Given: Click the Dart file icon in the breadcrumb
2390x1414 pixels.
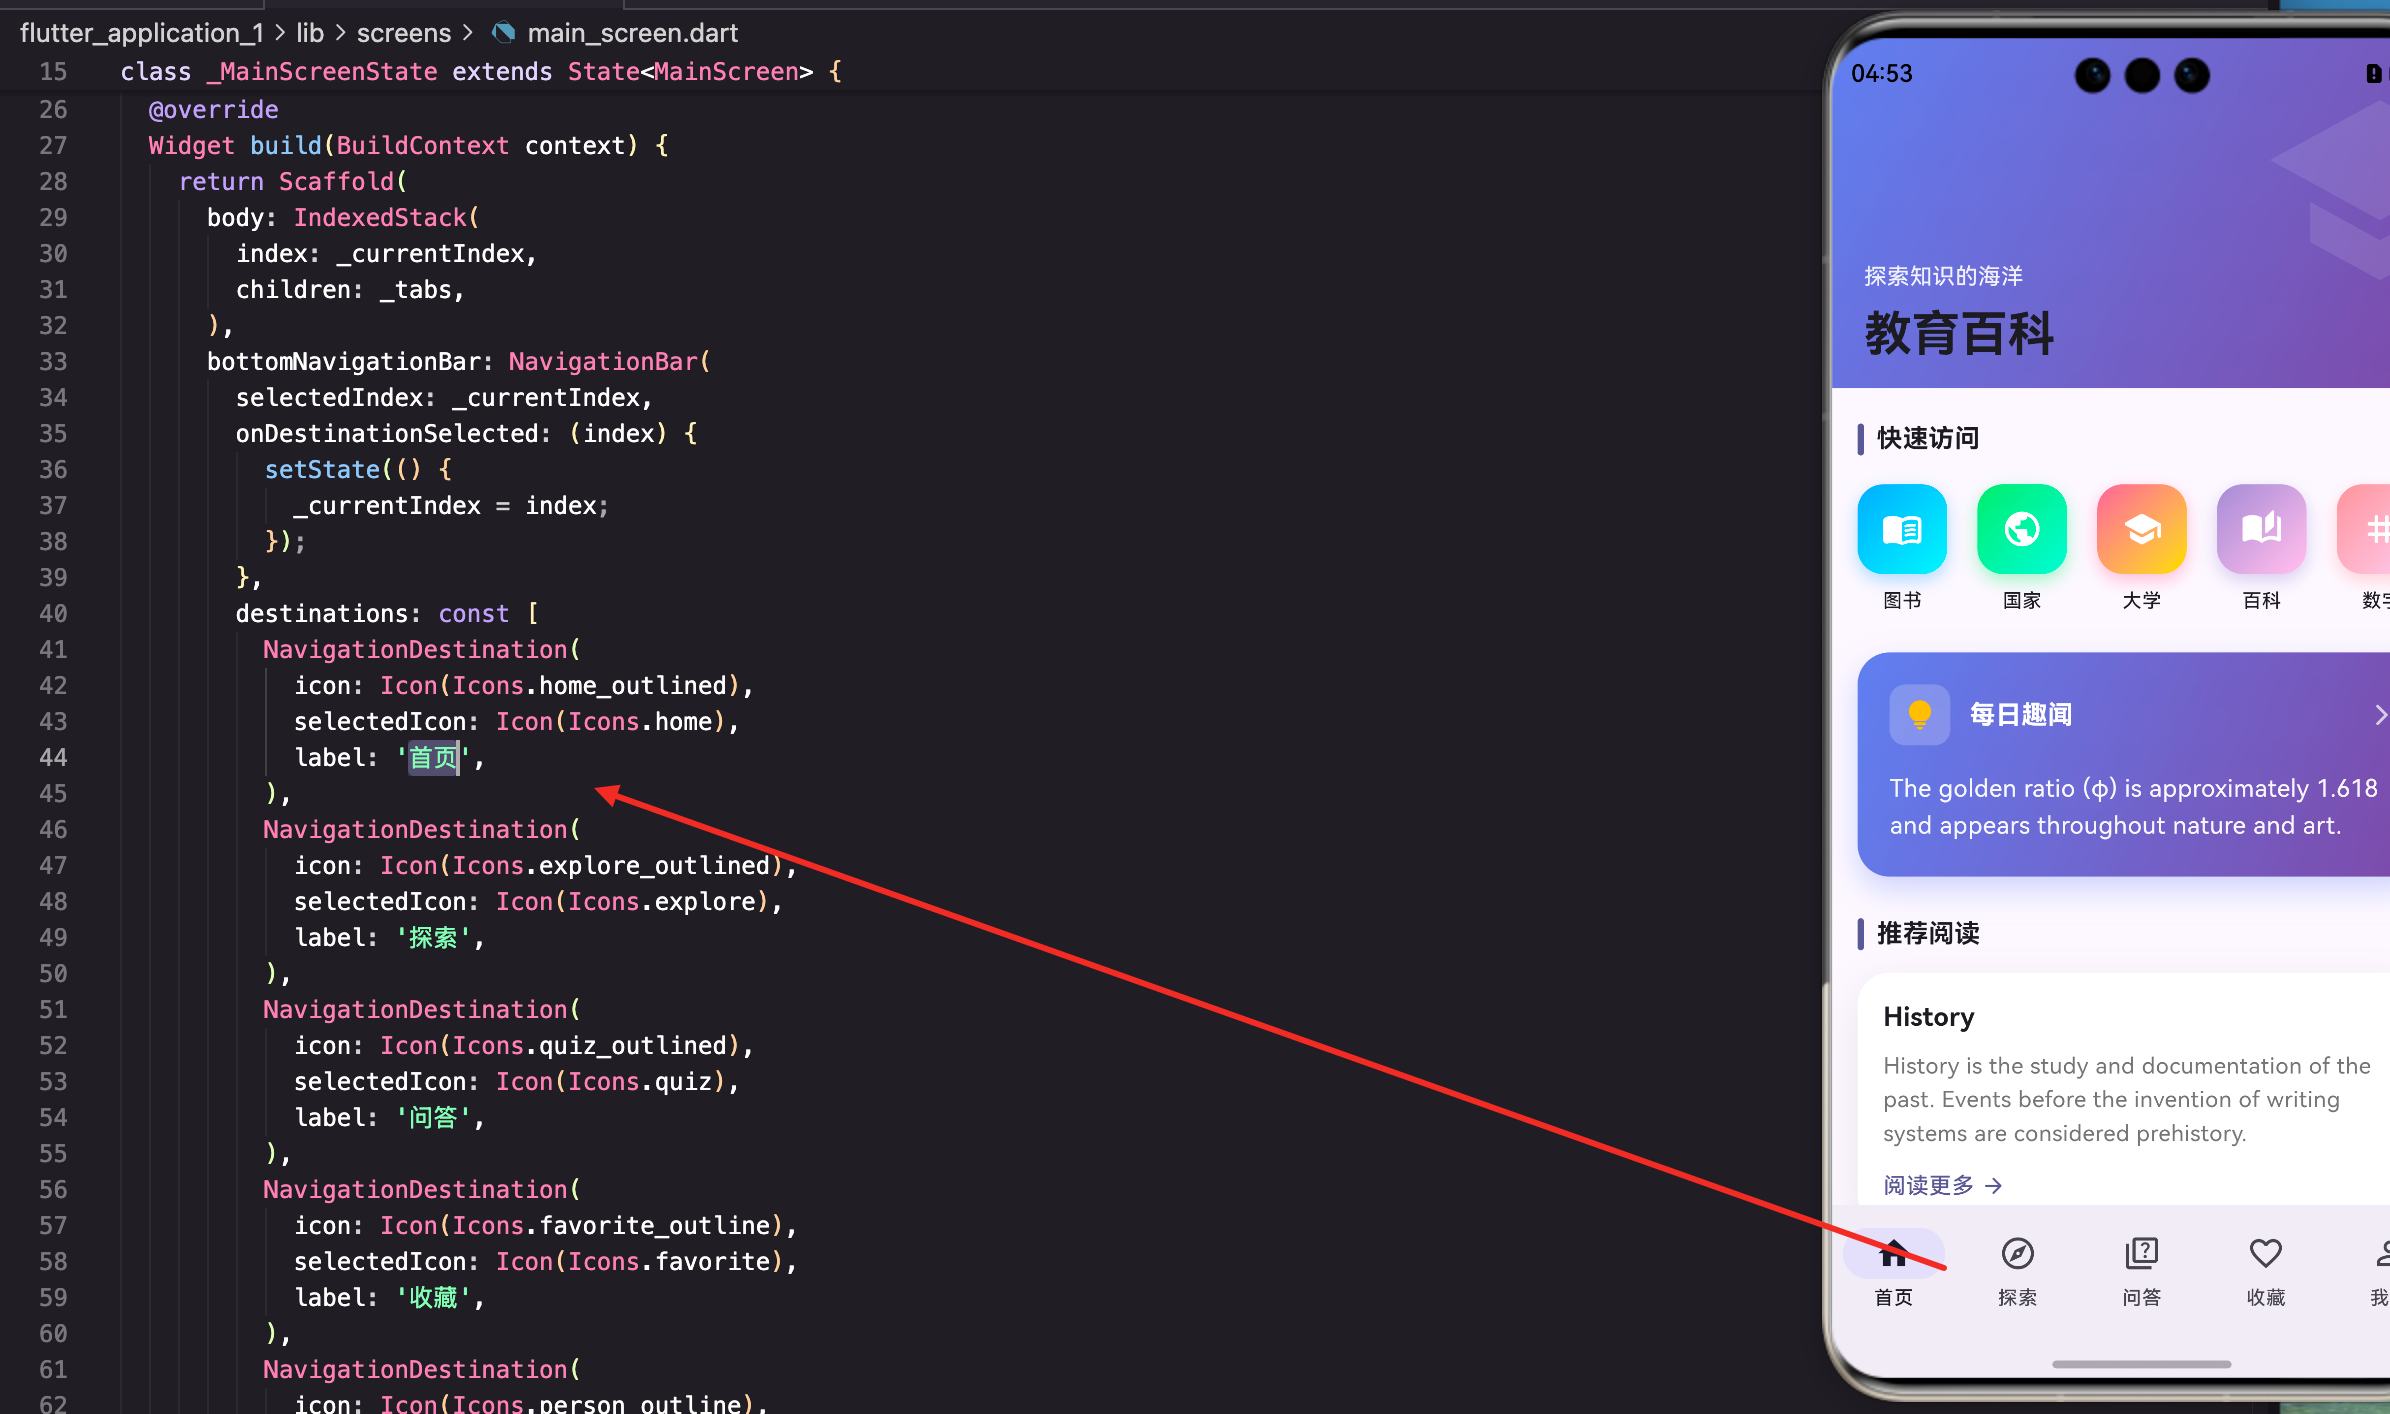Looking at the screenshot, I should click(x=504, y=33).
